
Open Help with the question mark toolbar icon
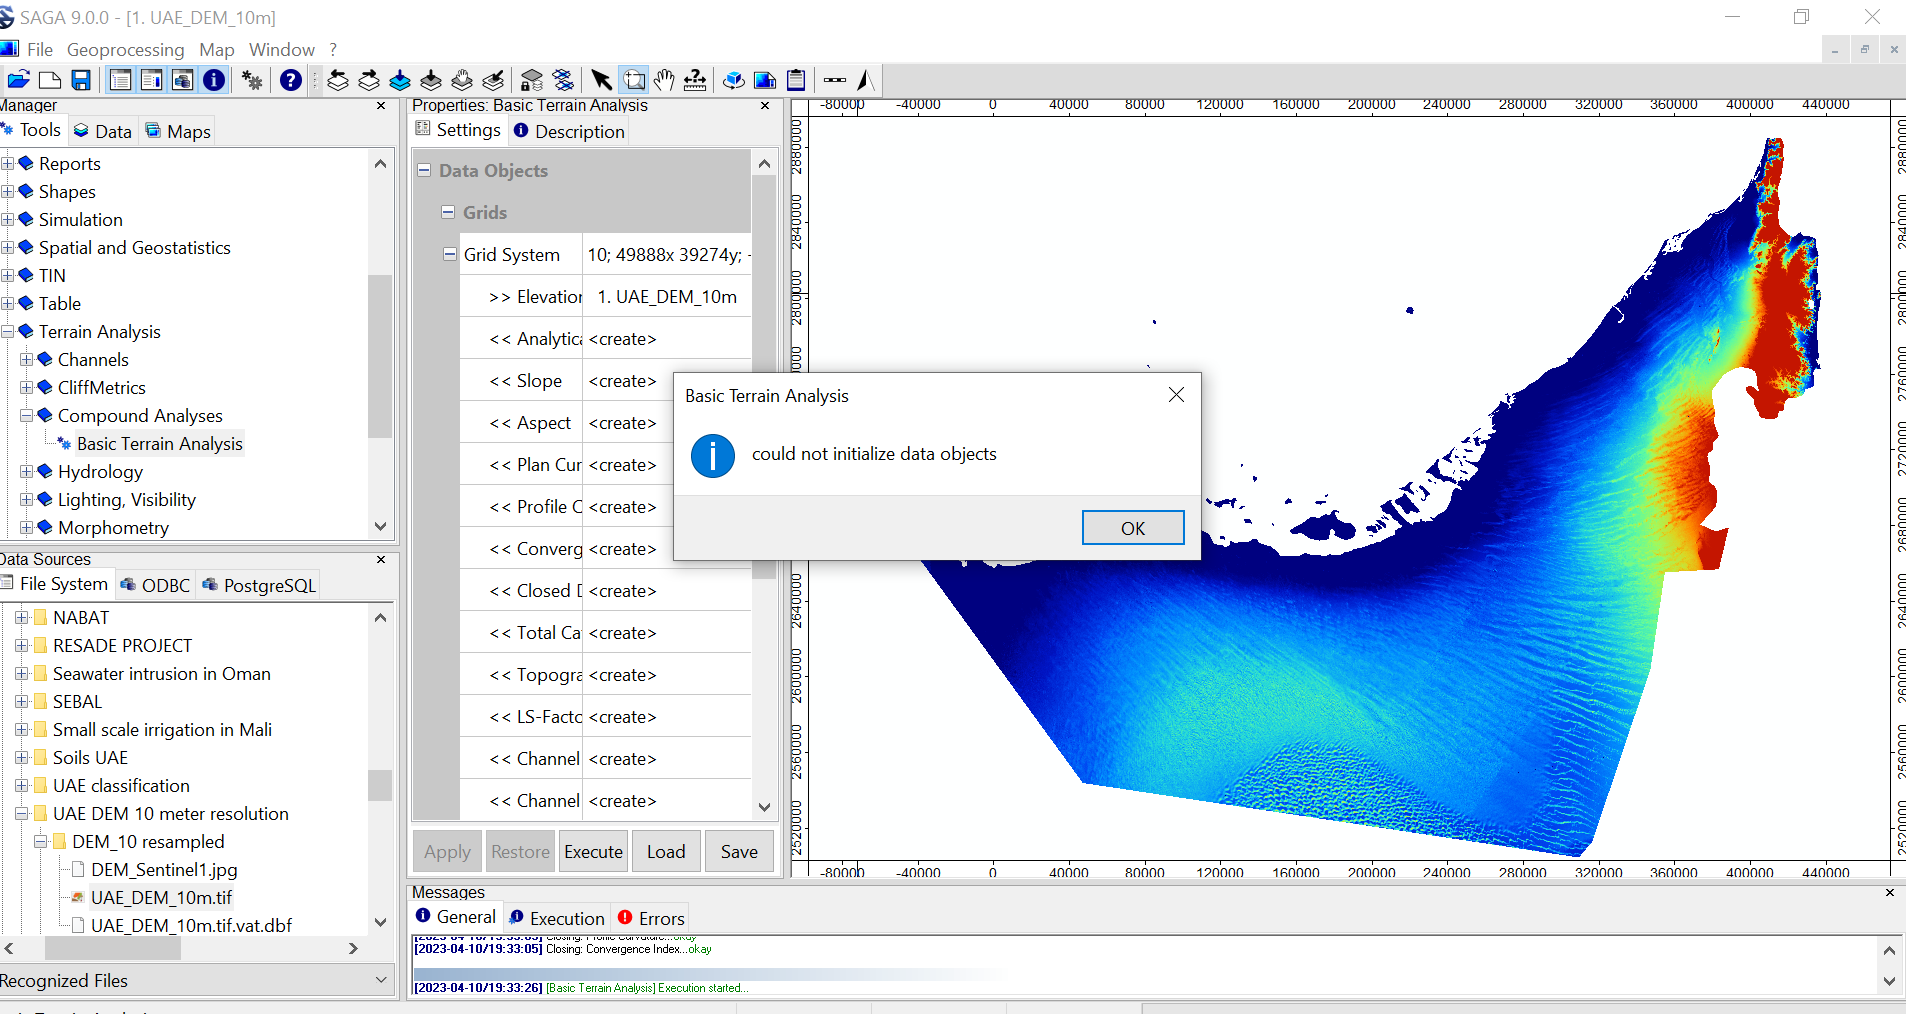coord(290,80)
